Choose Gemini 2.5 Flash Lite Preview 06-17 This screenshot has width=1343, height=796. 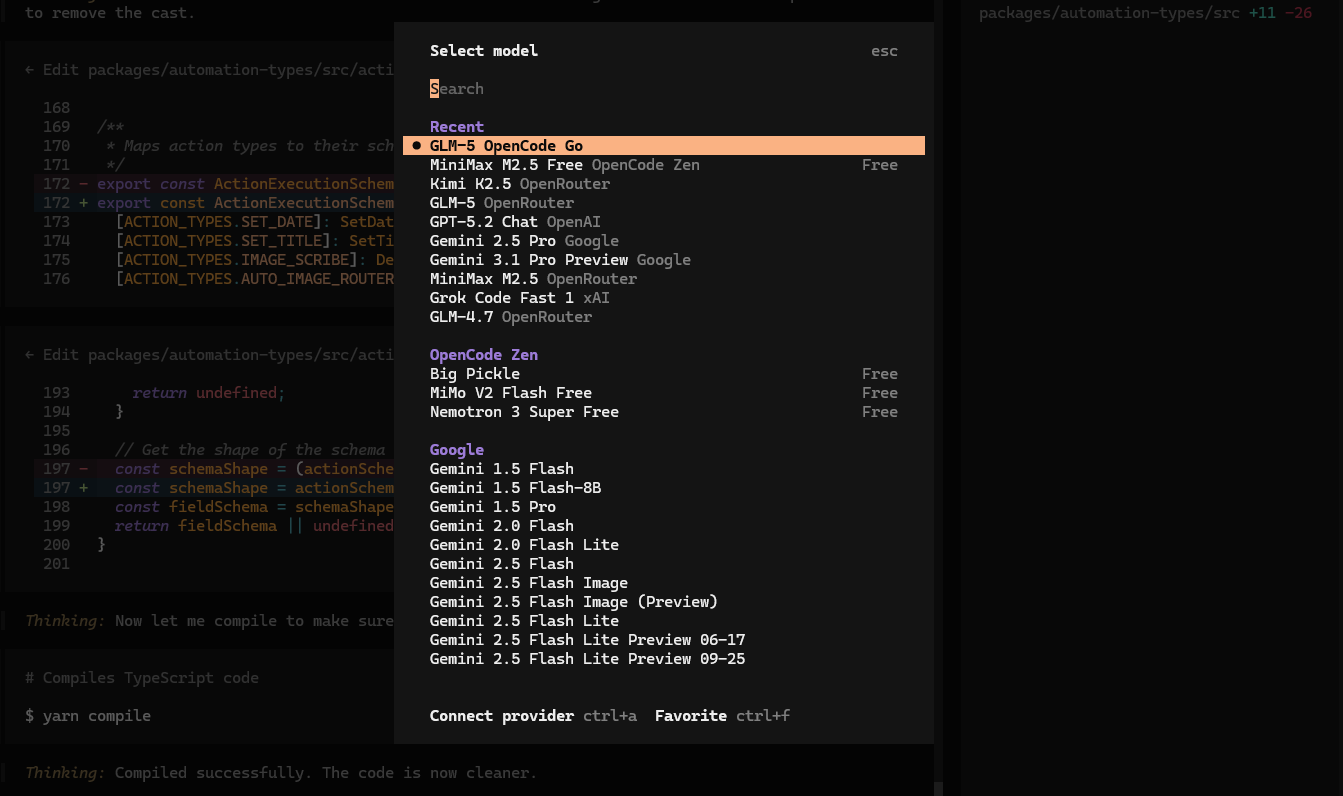(x=664, y=640)
